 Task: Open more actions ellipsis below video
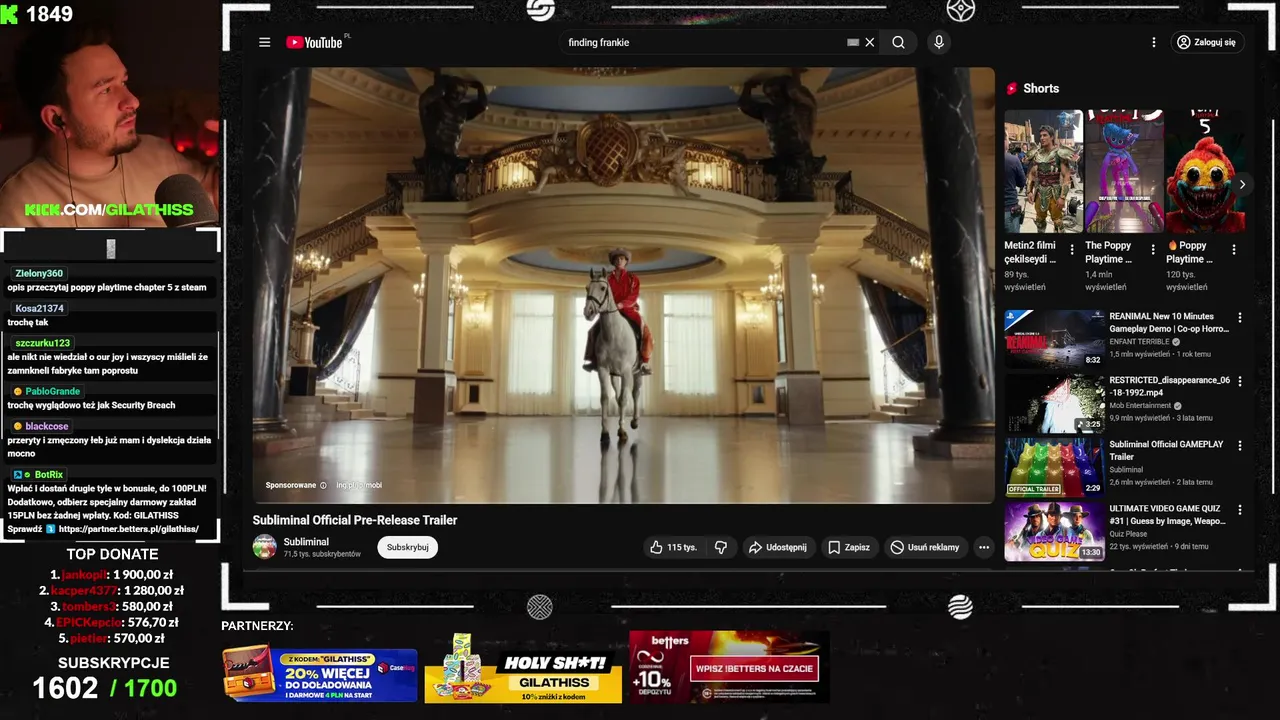pyautogui.click(x=984, y=547)
